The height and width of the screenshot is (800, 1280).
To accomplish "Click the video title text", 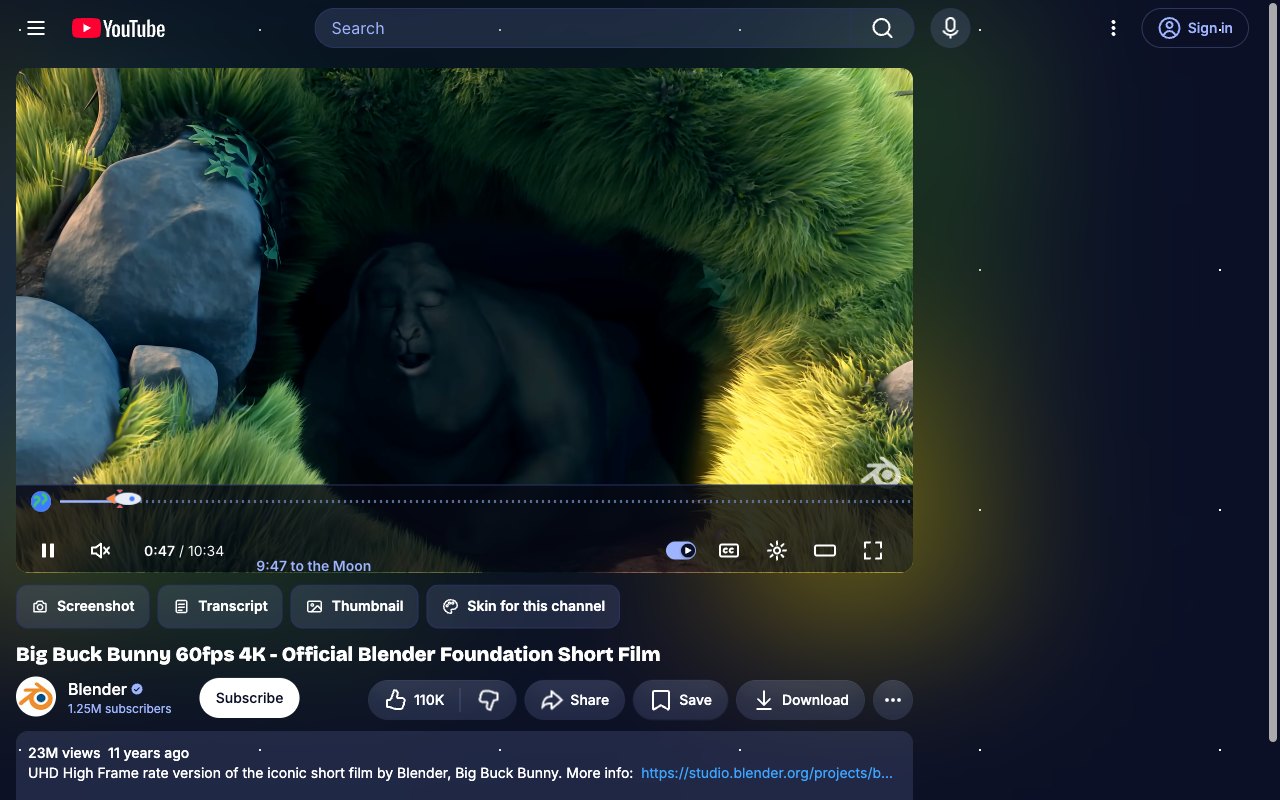I will [338, 654].
